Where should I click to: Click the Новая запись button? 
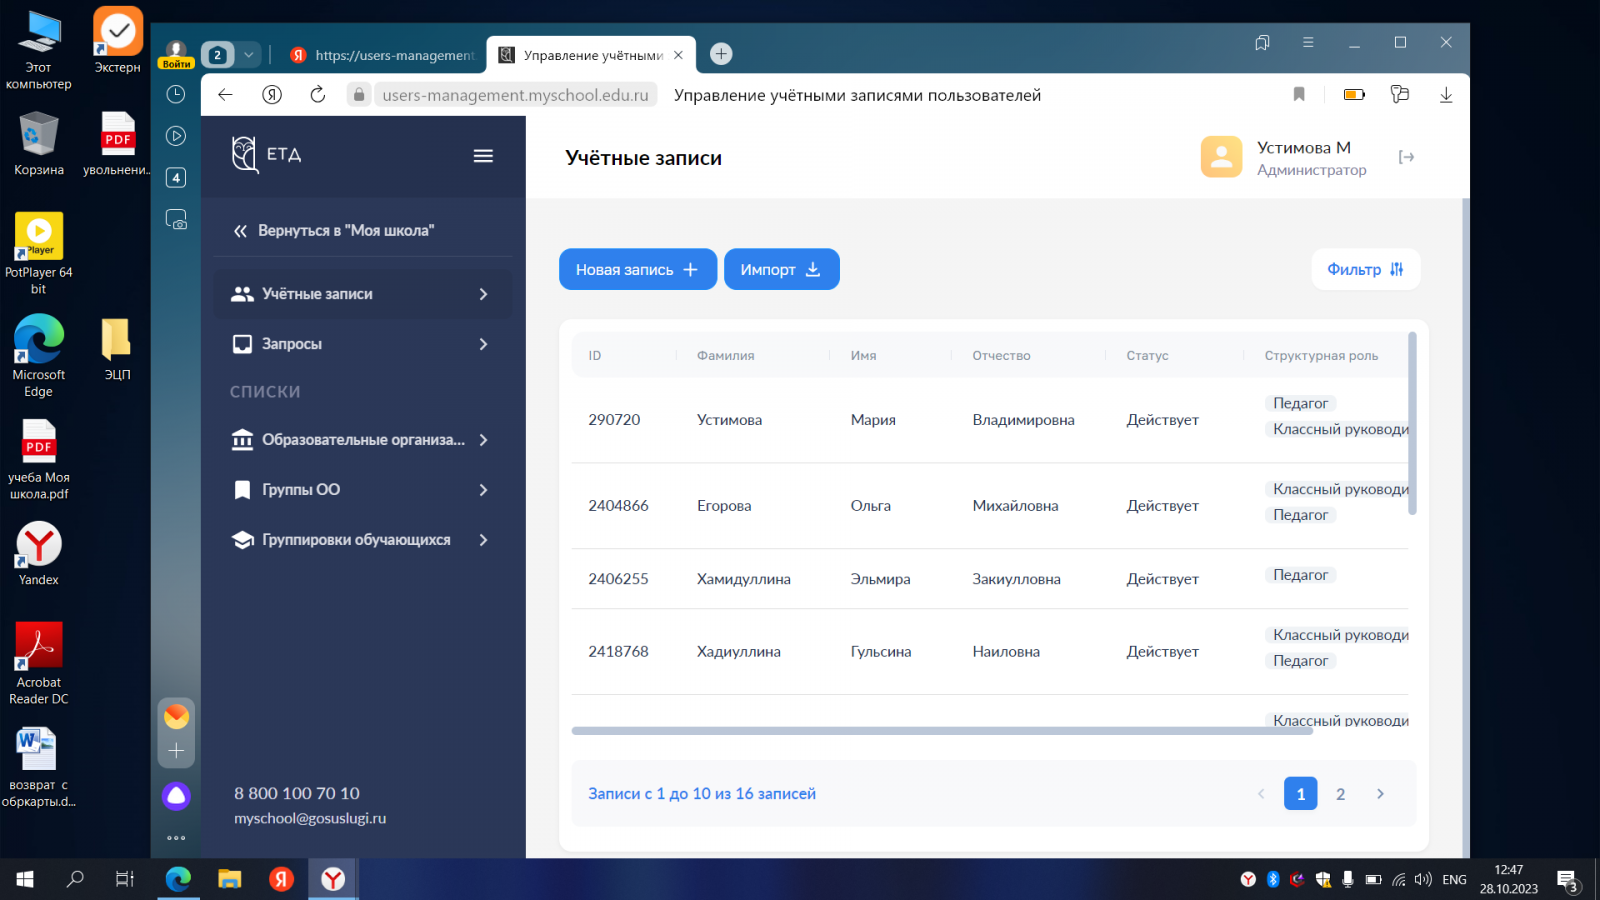click(637, 270)
